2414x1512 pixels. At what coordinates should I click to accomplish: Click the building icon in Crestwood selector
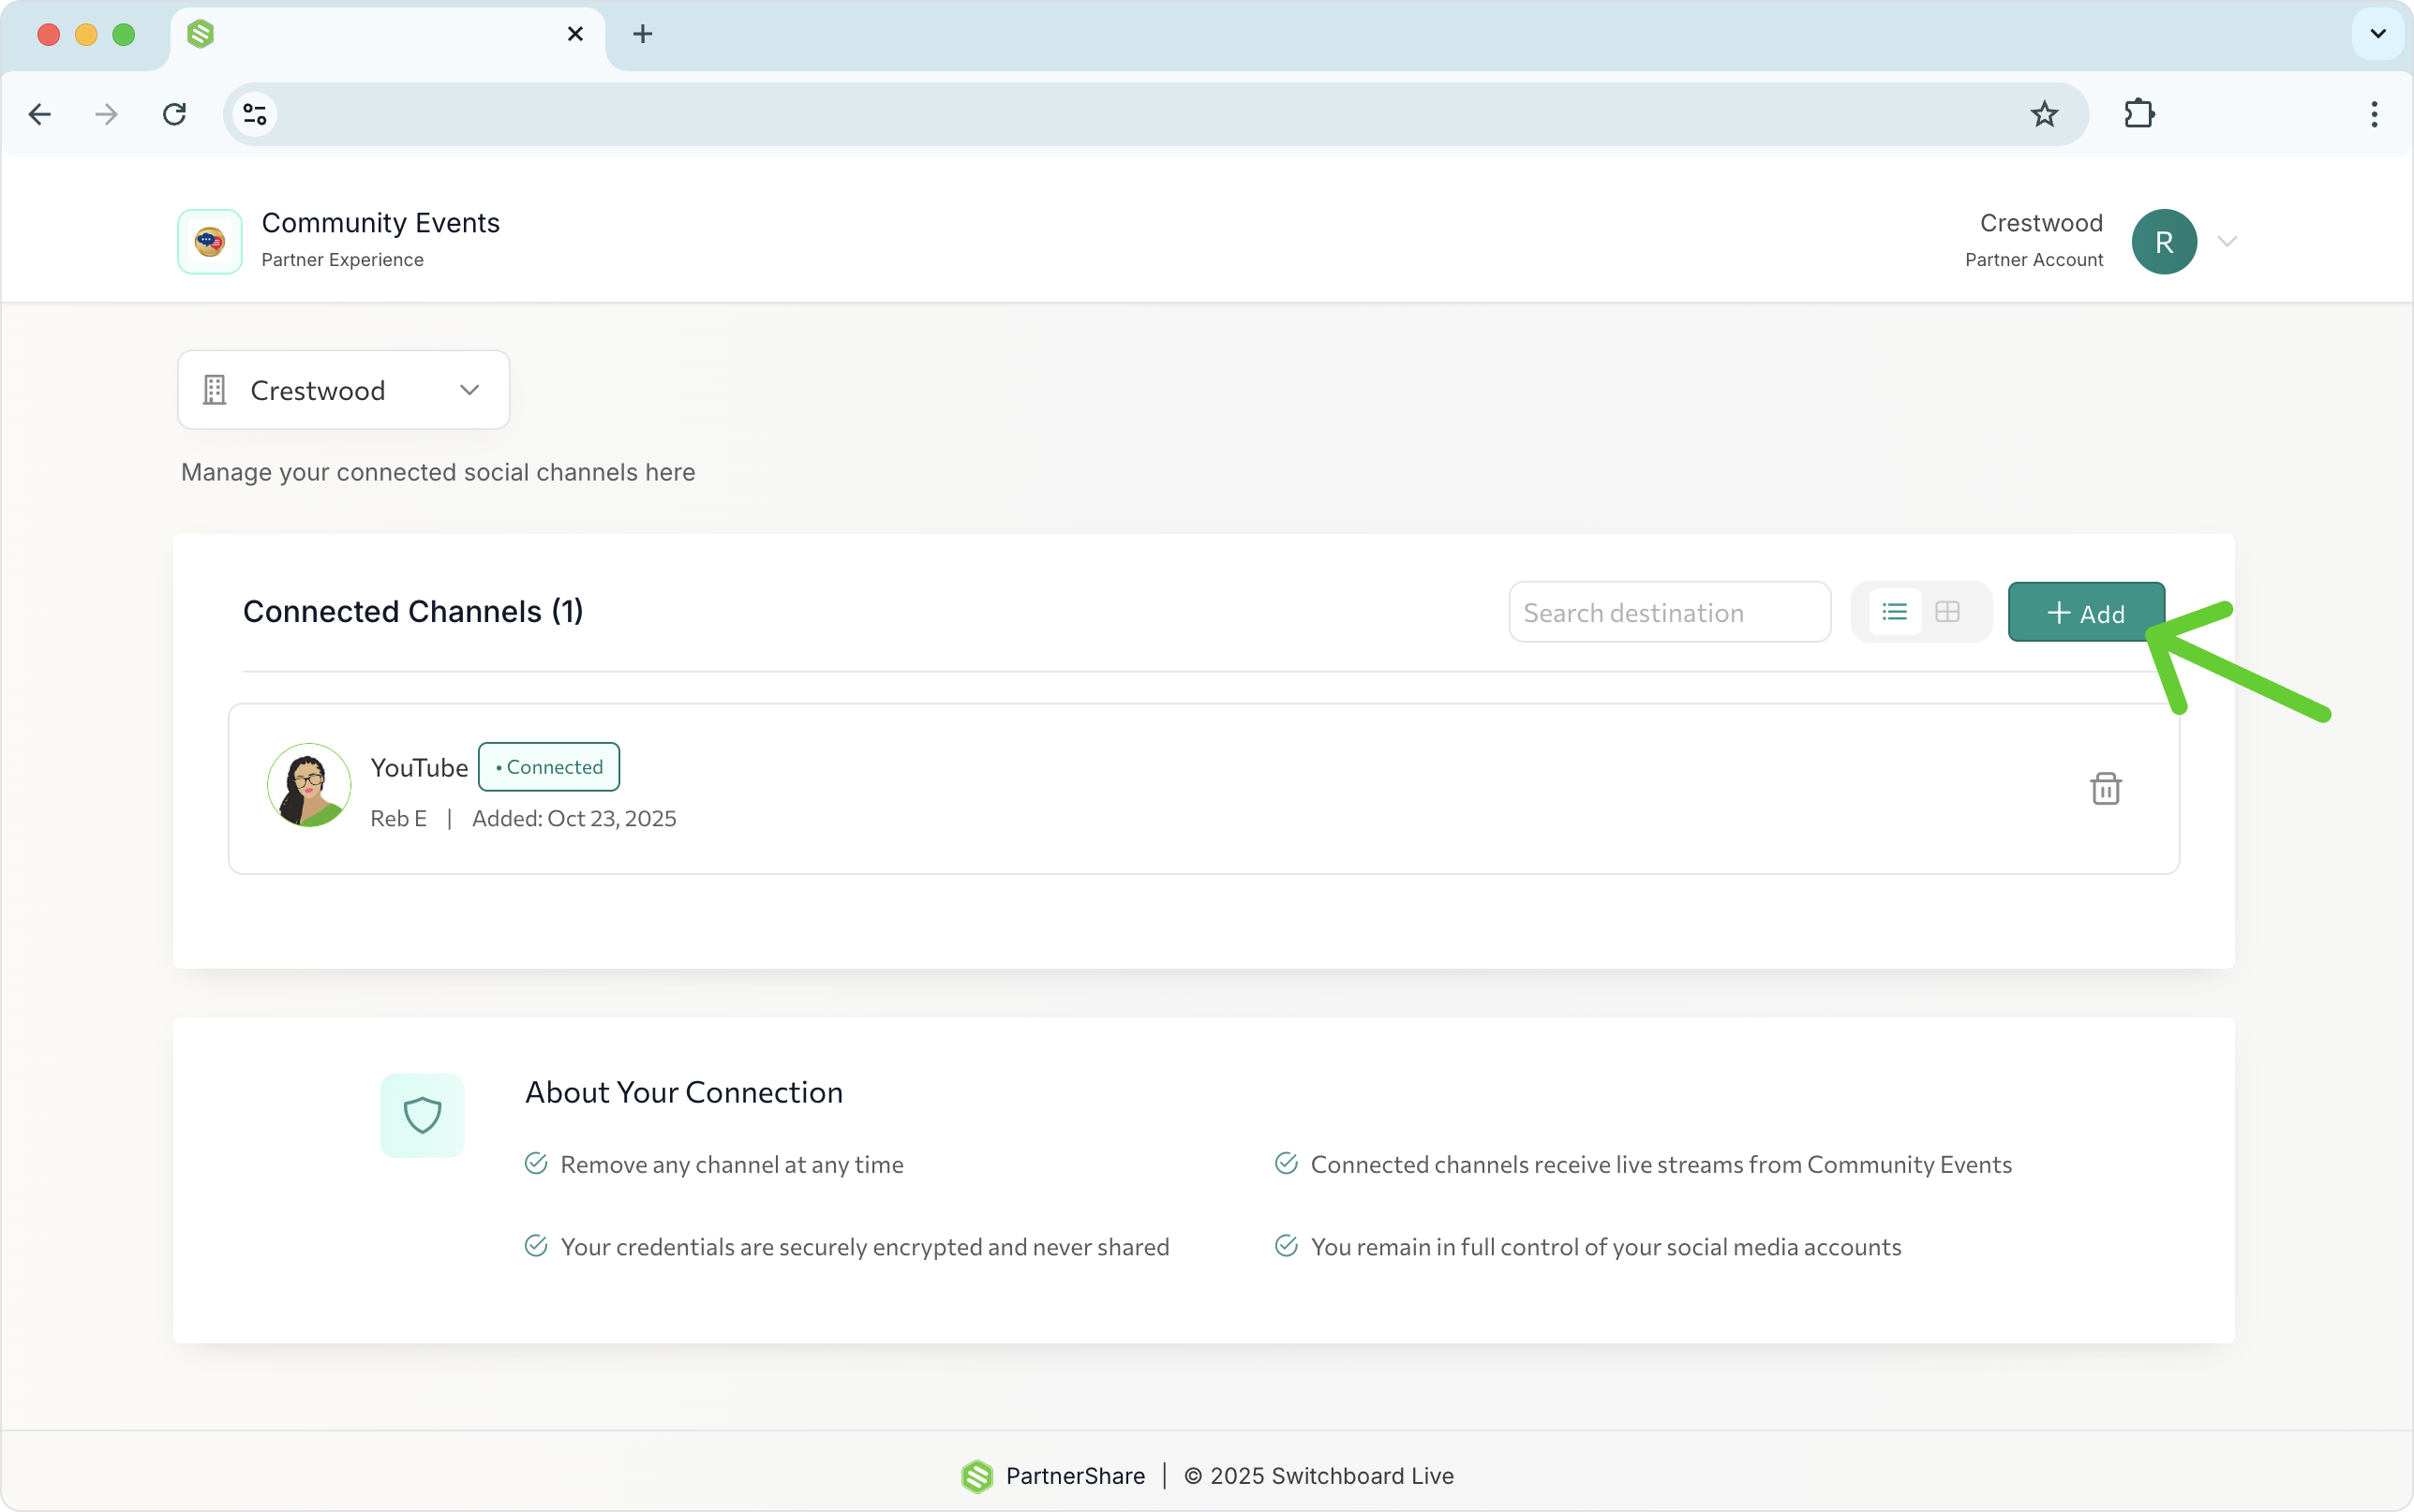[214, 390]
